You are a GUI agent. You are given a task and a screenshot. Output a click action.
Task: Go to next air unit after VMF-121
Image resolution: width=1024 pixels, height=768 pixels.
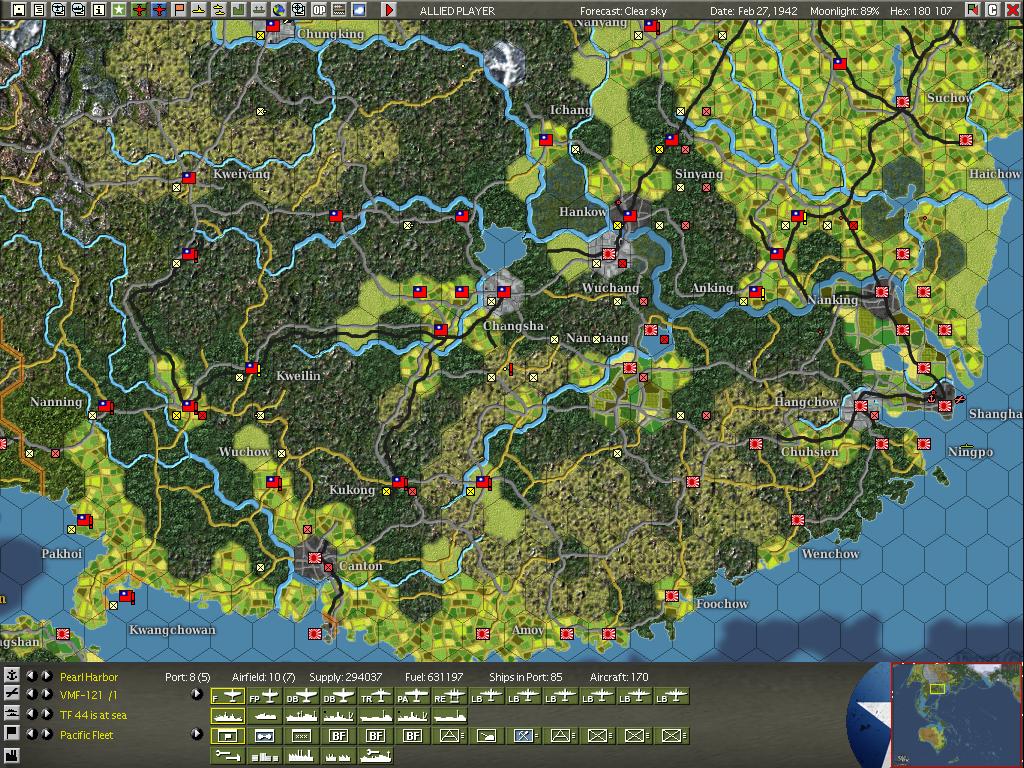(x=47, y=694)
